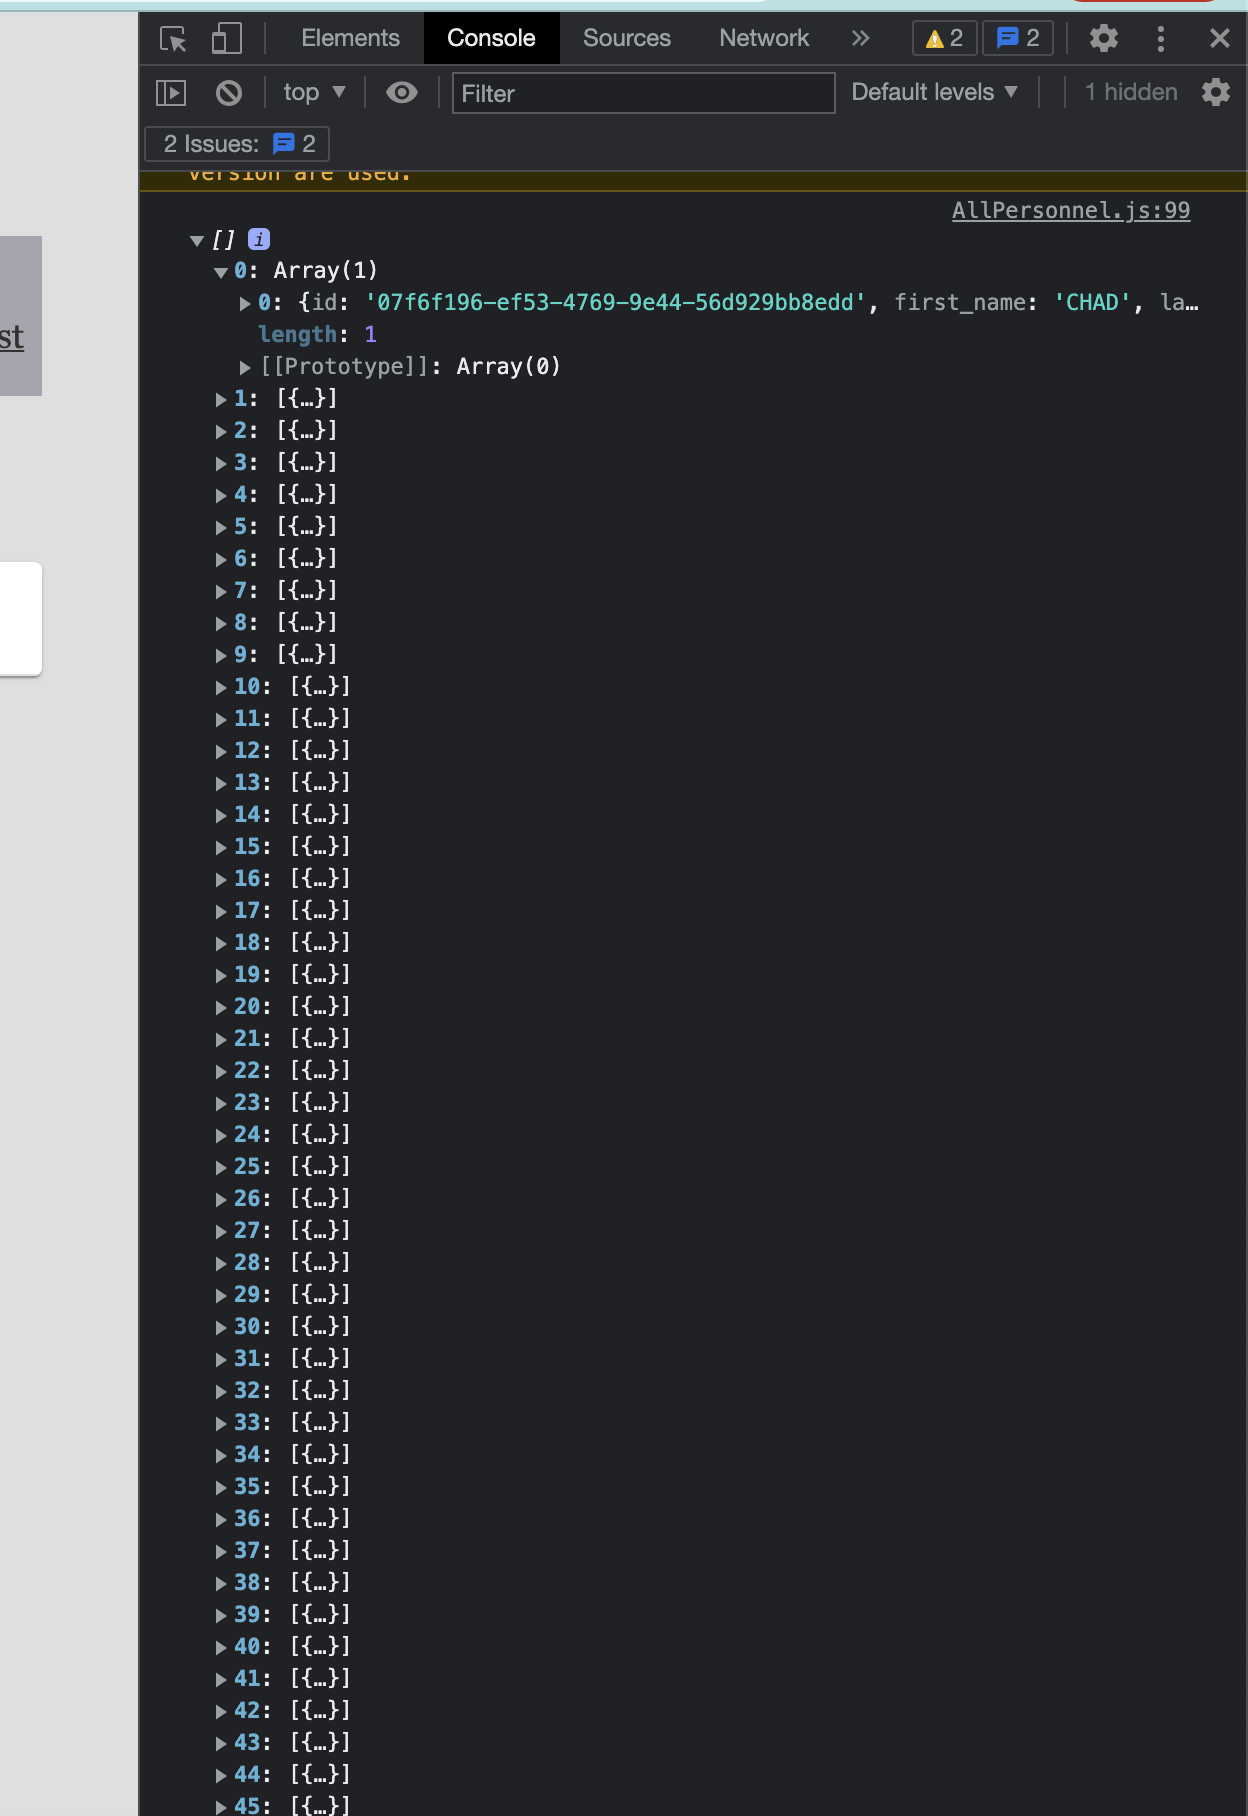Click the 1 hidden label

pos(1131,92)
